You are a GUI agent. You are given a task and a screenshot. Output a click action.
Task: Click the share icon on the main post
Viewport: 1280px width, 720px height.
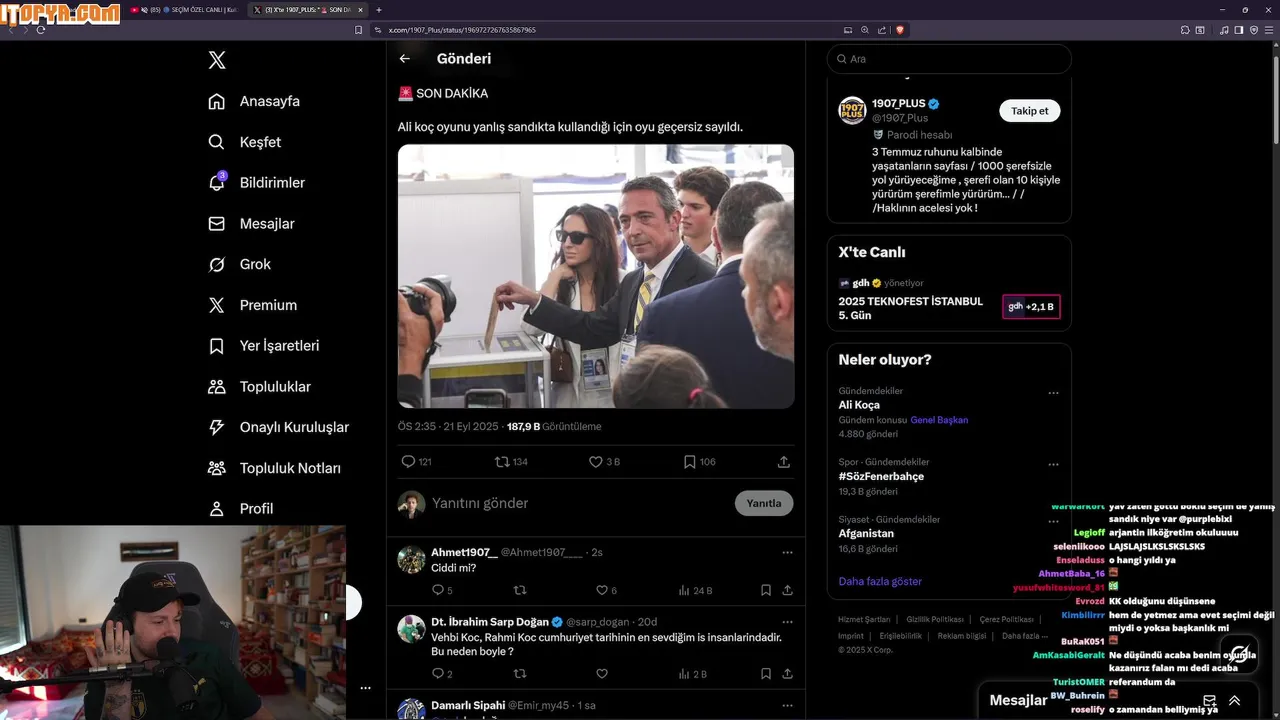point(784,462)
